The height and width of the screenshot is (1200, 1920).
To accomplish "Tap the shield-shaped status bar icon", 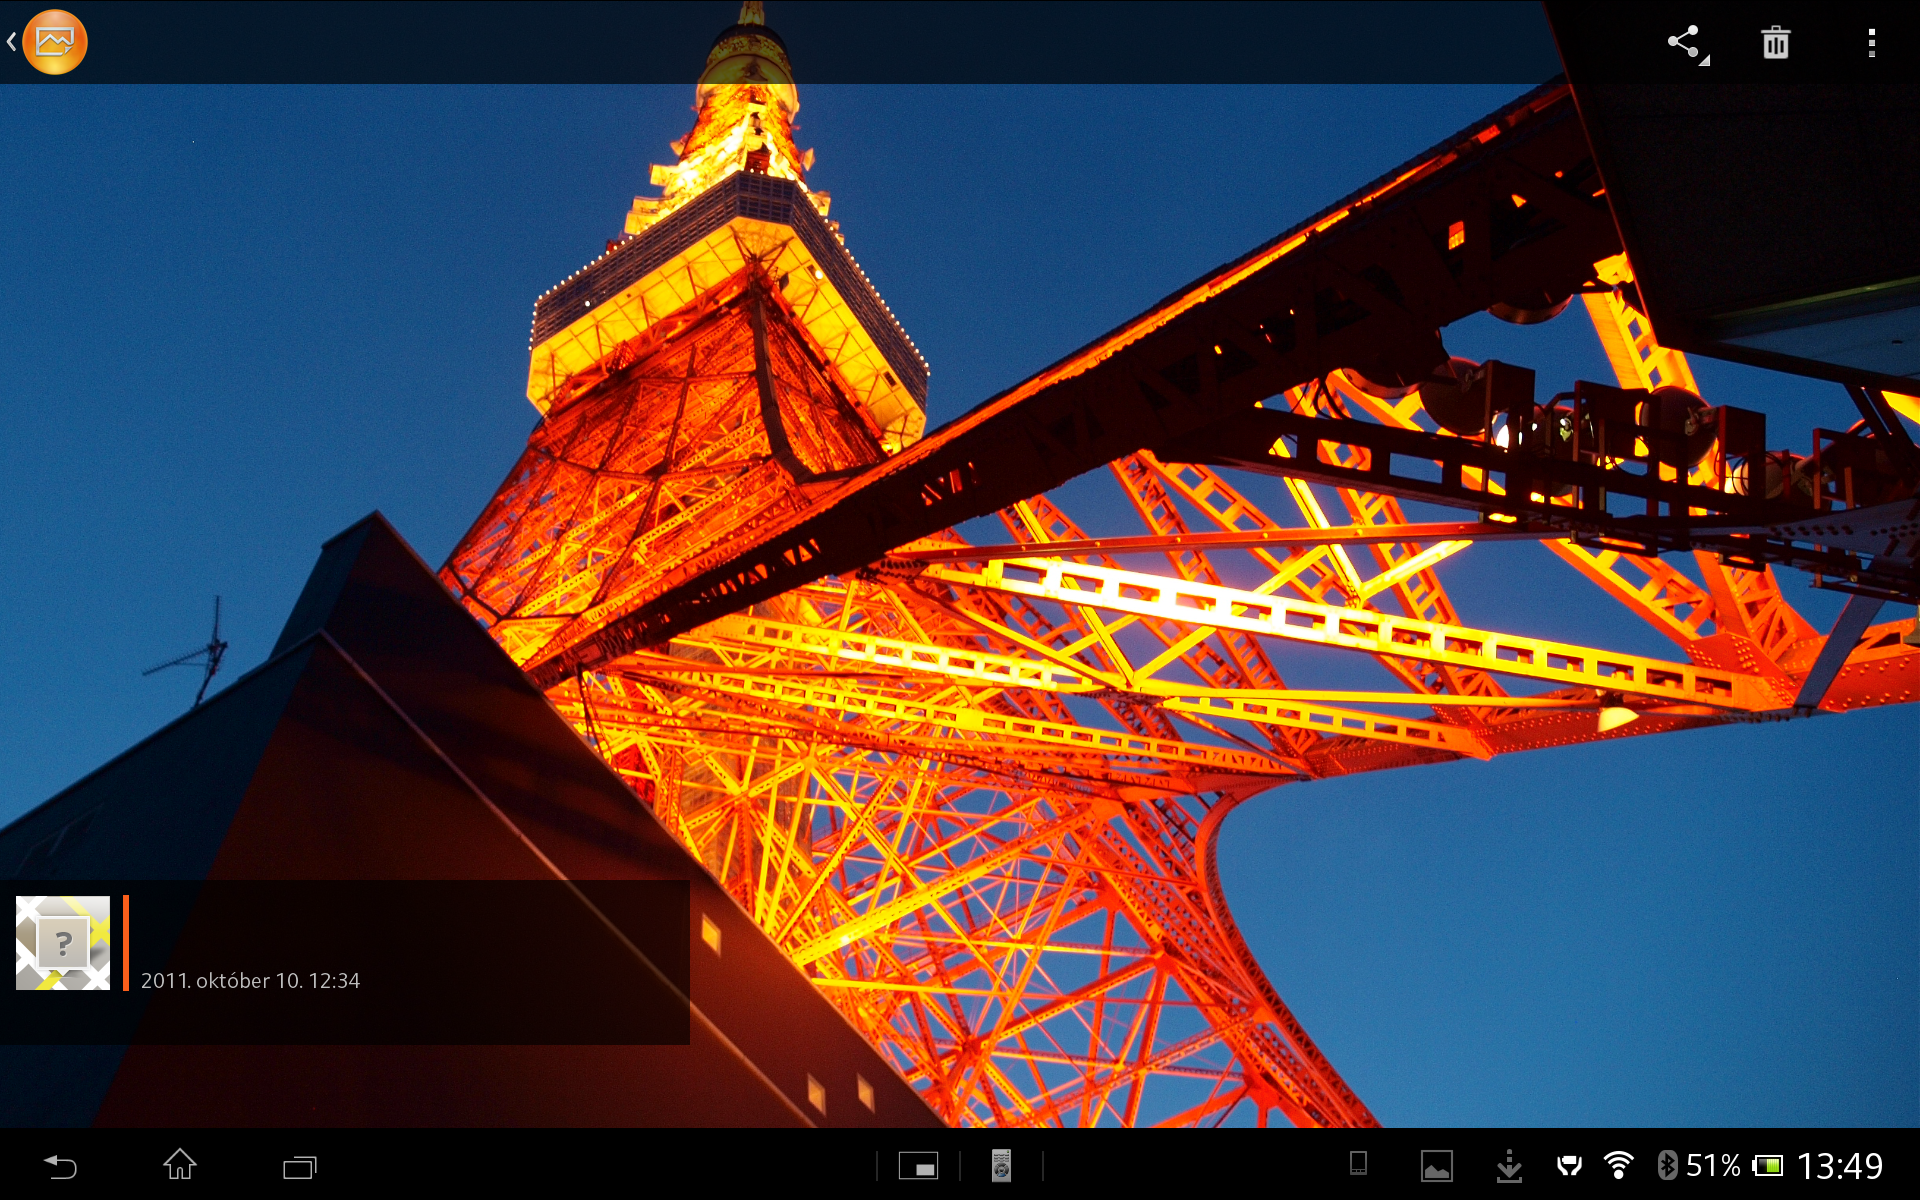I will [1569, 1165].
